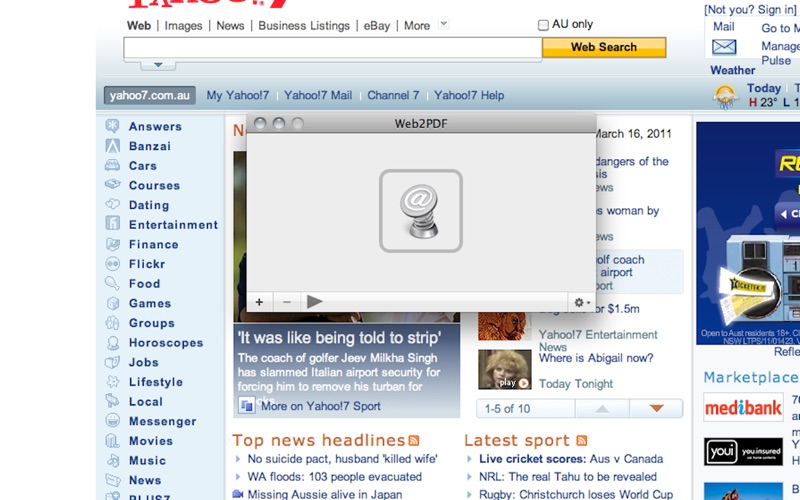Focus the Yahoo search input field
800x500 pixels.
[333, 49]
